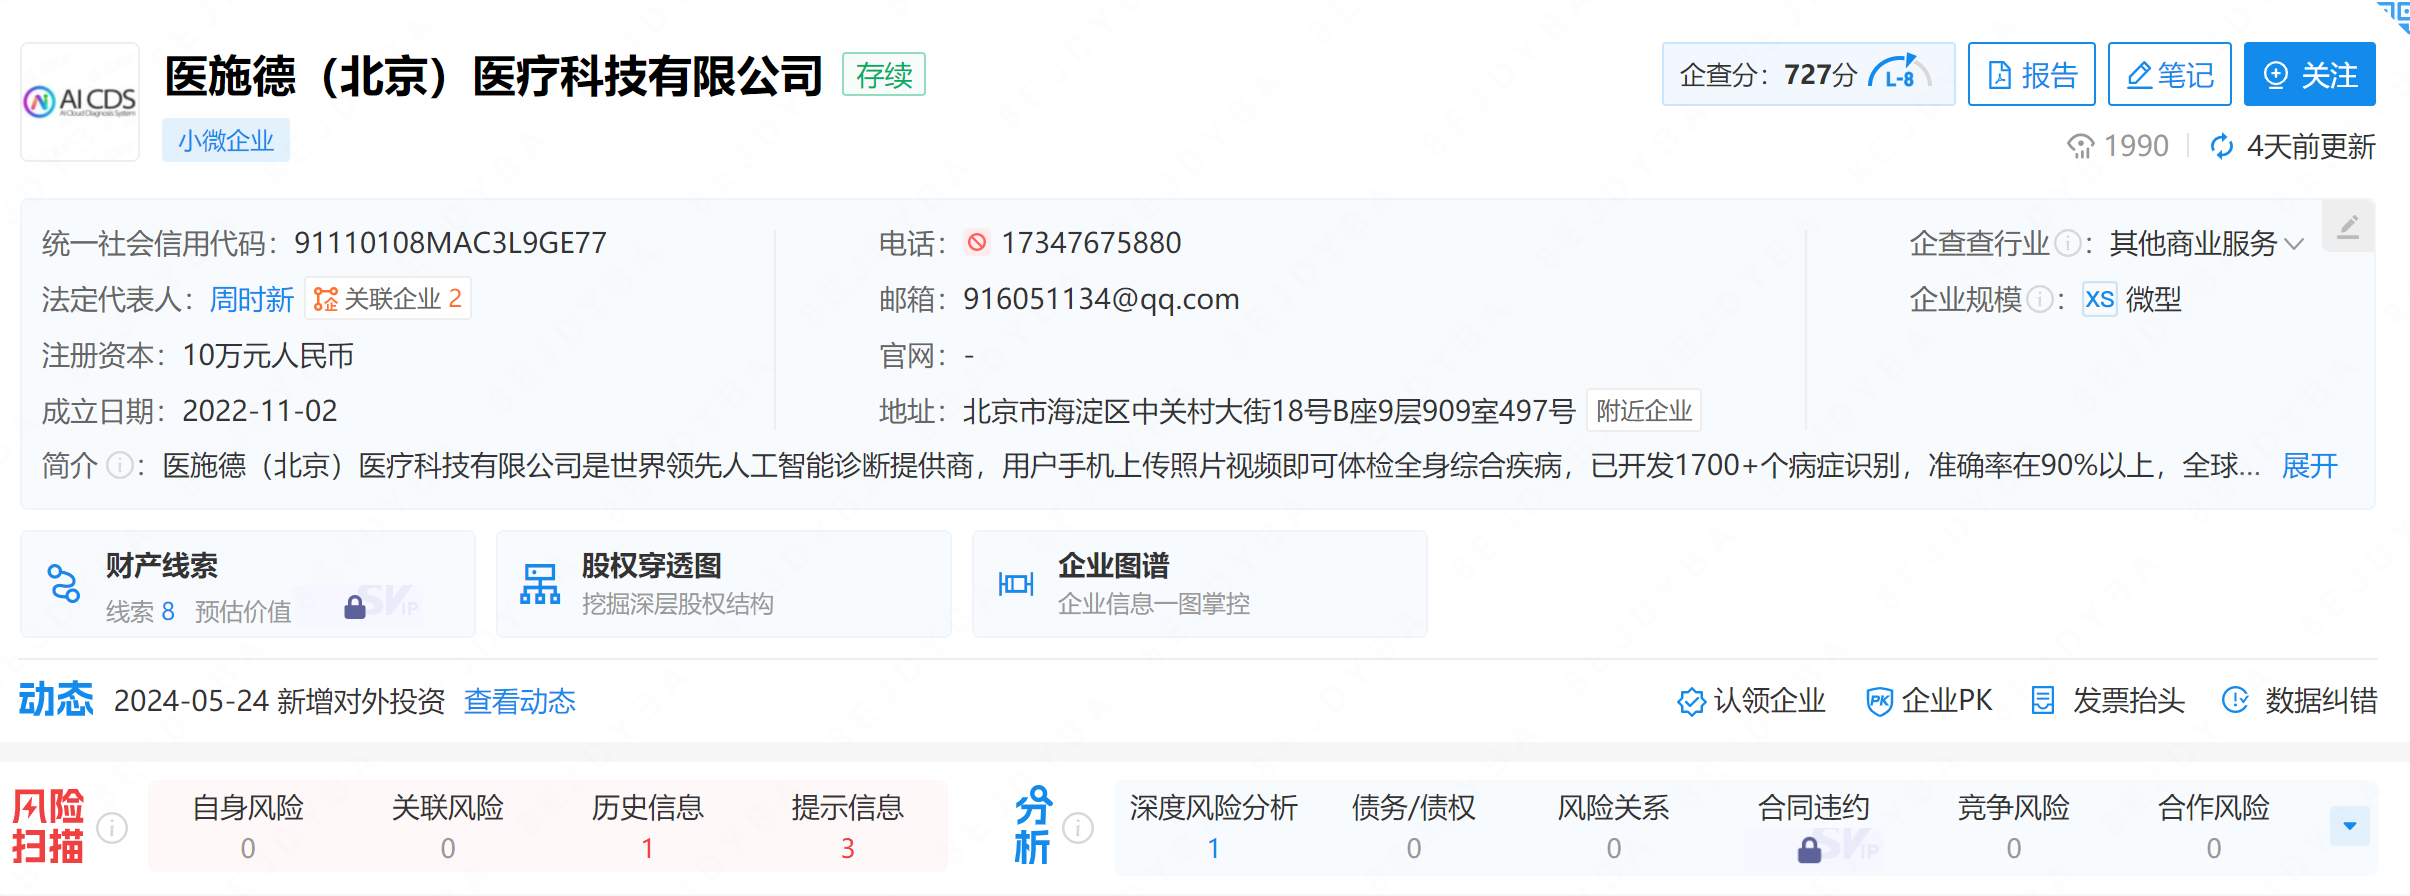2410x896 pixels.
Task: Click the QR code icon in top corner
Action: click(x=2396, y=15)
